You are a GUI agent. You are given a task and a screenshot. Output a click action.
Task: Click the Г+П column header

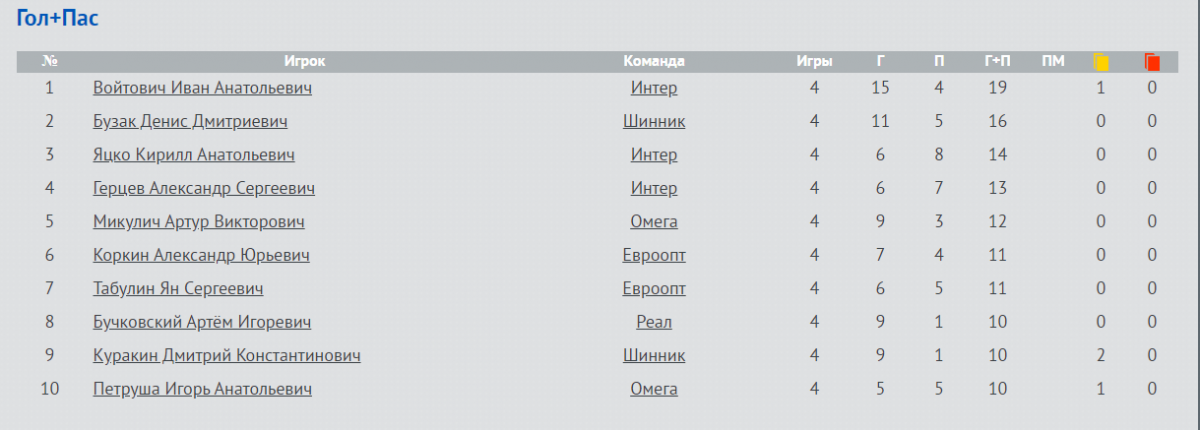point(997,61)
